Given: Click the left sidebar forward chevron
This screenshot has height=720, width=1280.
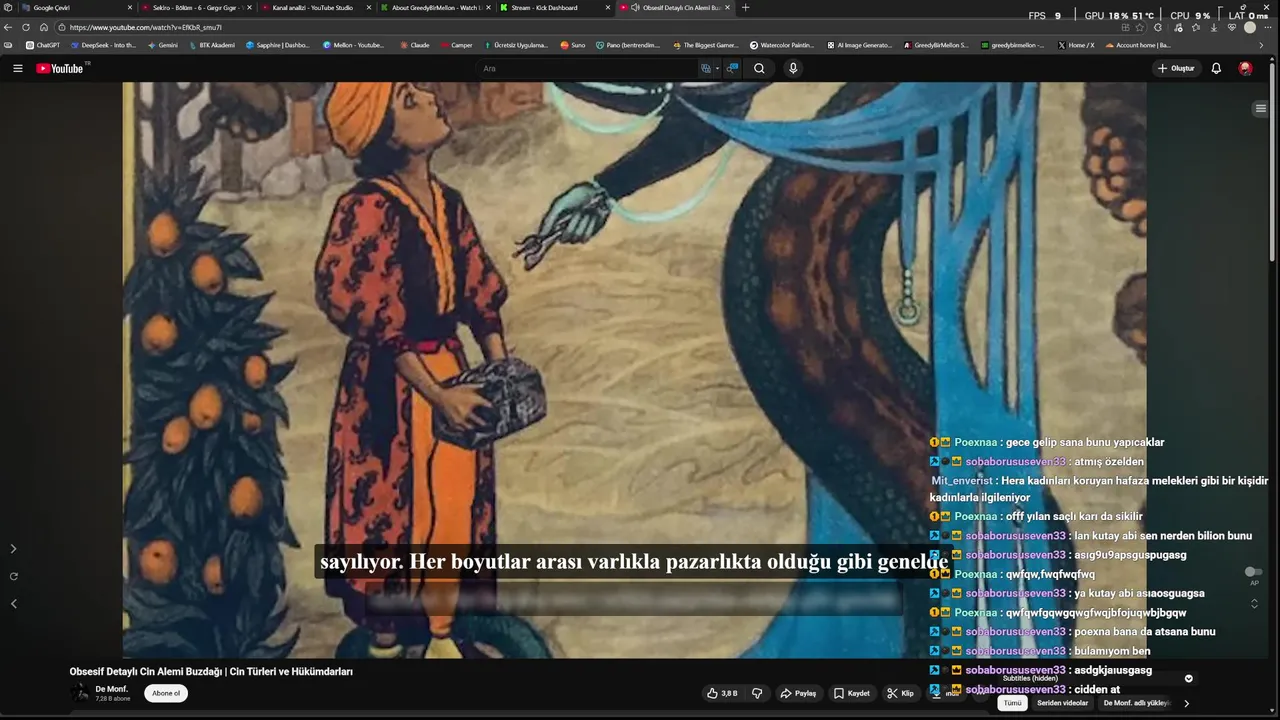Looking at the screenshot, I should tap(13, 549).
